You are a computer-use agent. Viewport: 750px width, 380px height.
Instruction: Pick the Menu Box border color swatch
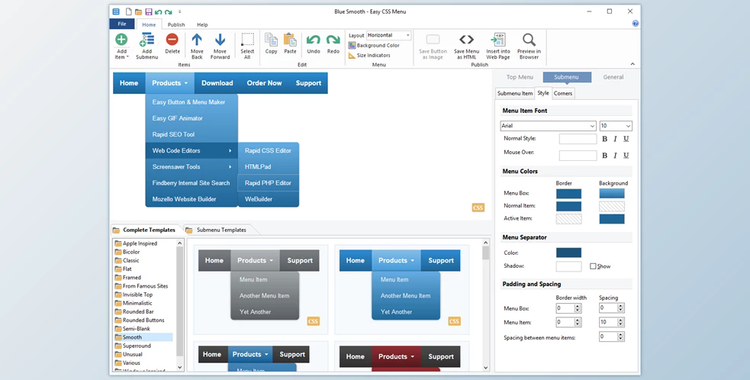tap(569, 193)
